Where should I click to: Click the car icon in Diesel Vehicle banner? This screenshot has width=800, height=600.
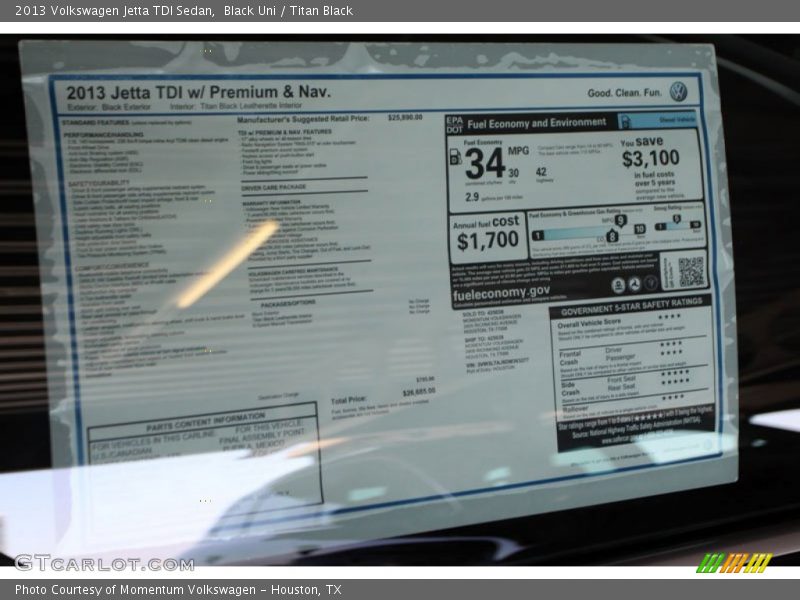click(x=625, y=122)
